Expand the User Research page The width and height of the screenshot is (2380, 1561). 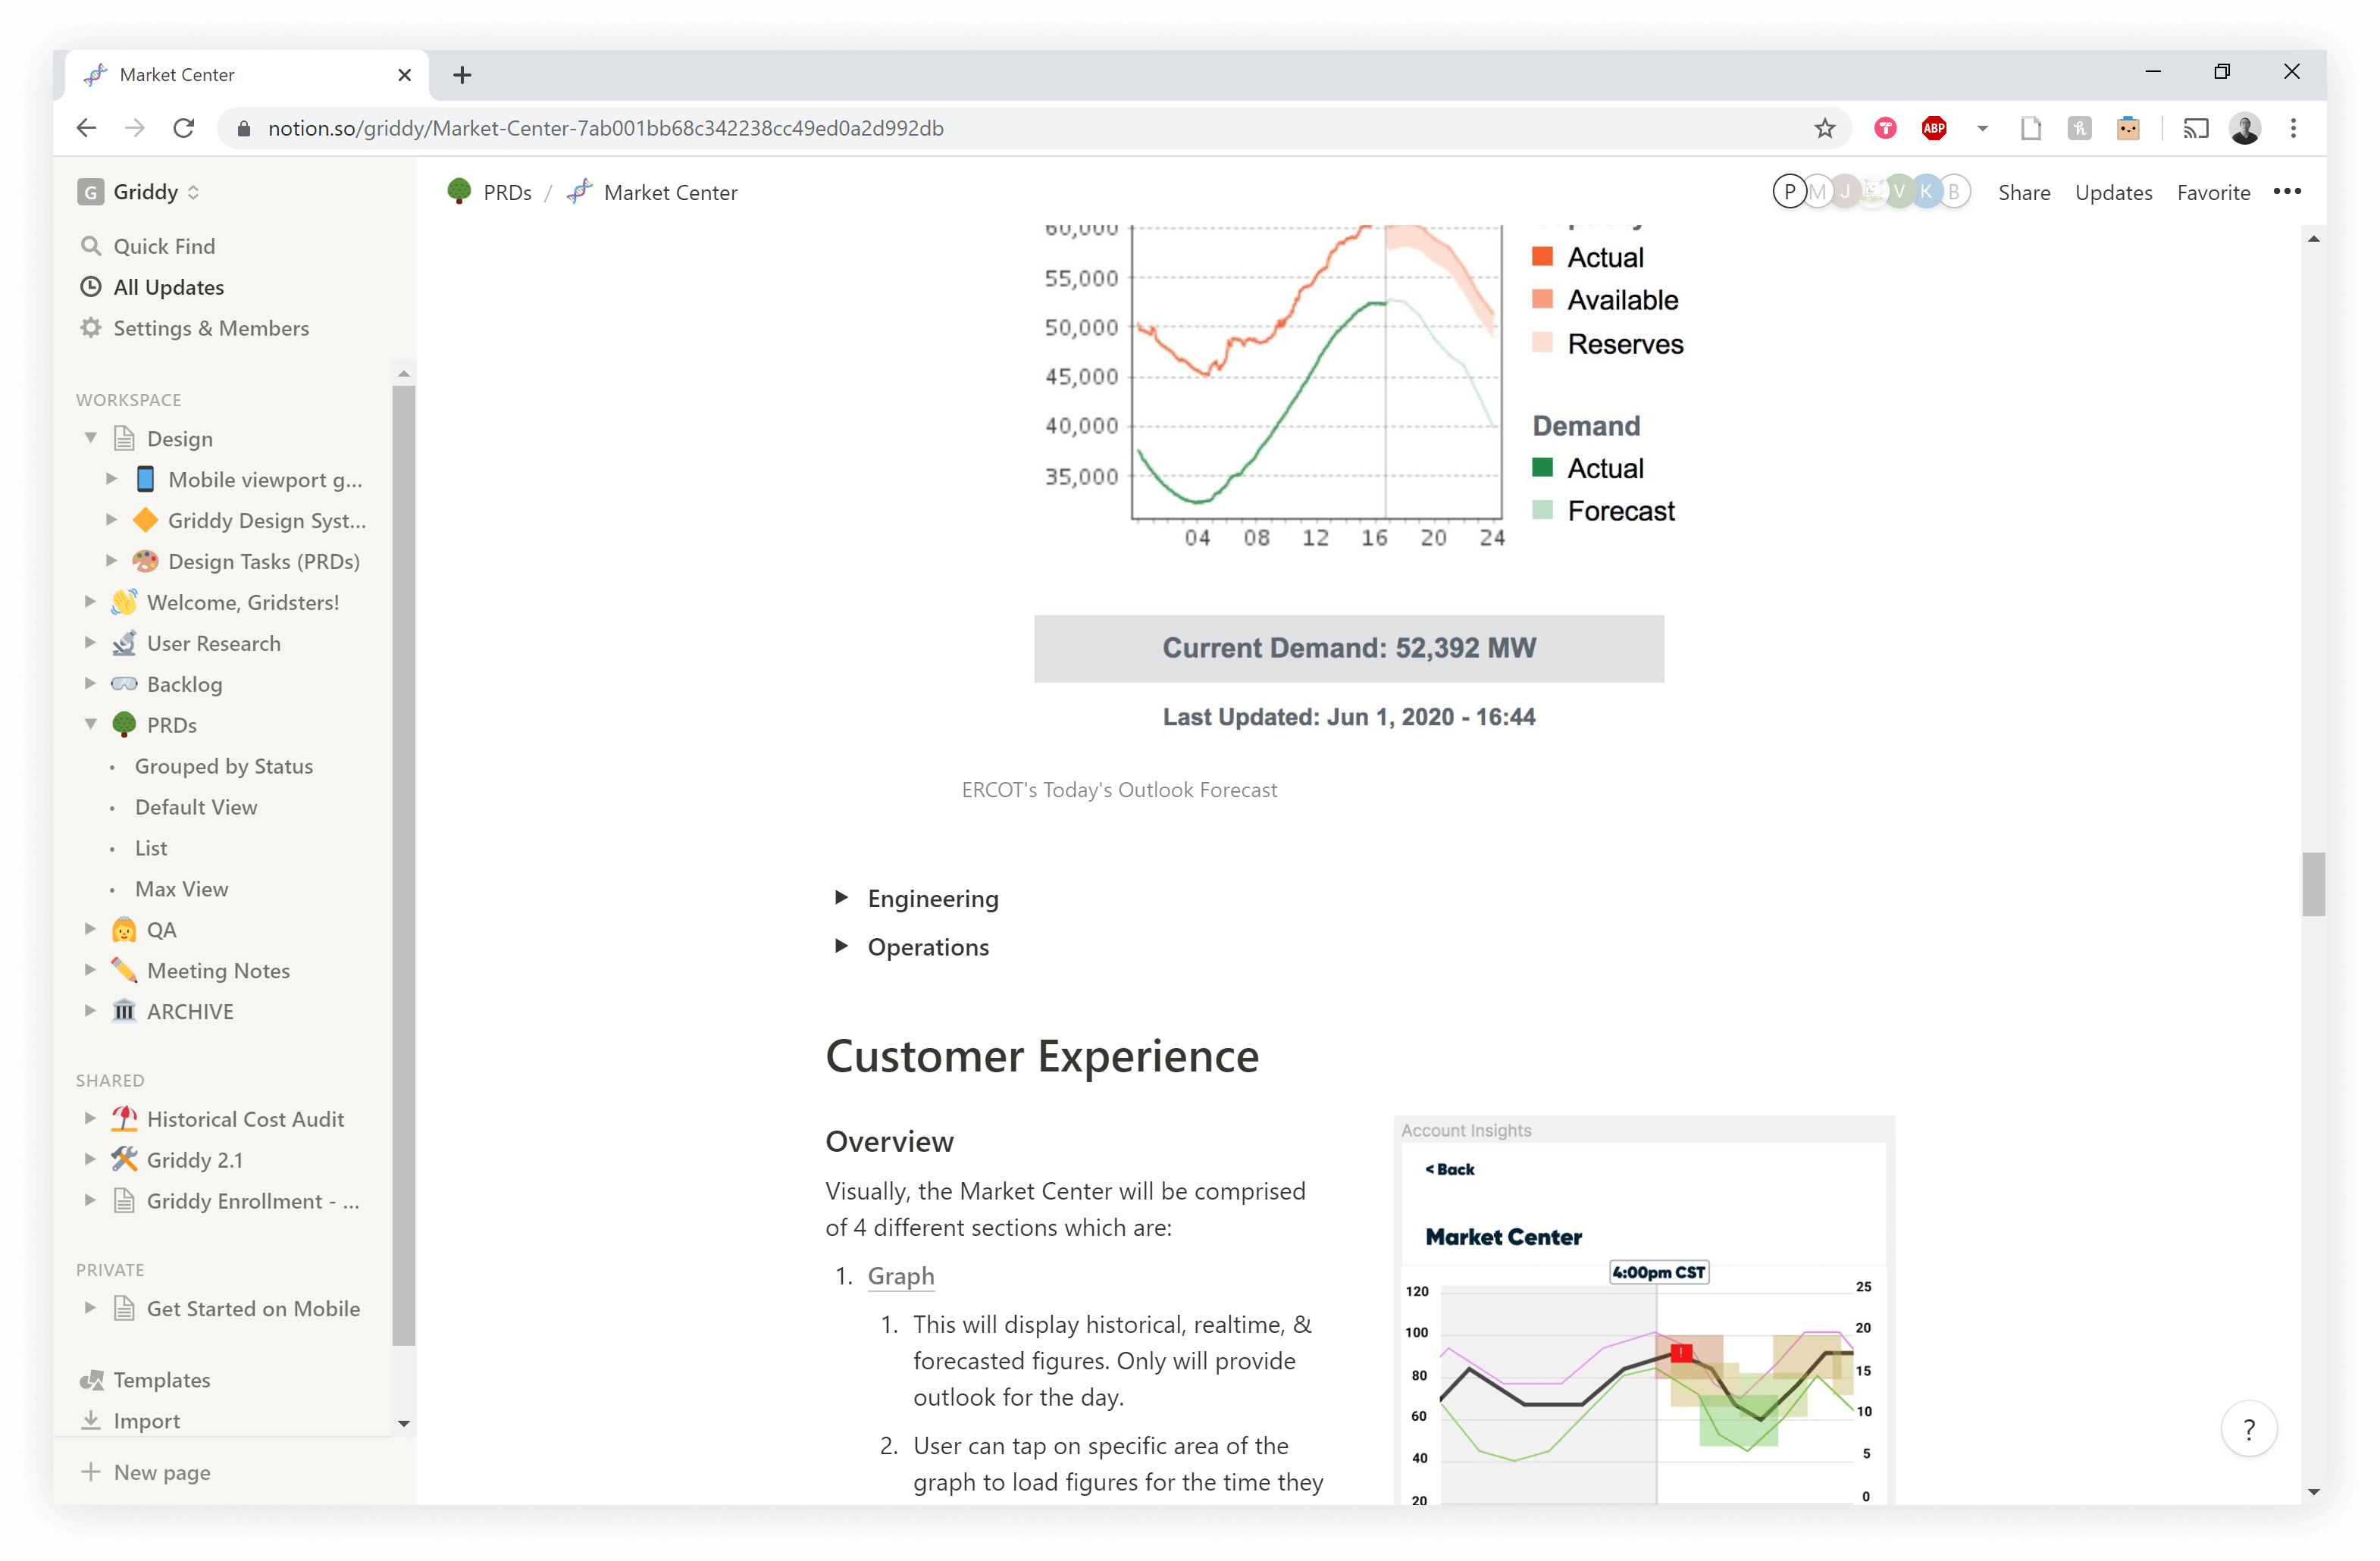click(x=91, y=643)
